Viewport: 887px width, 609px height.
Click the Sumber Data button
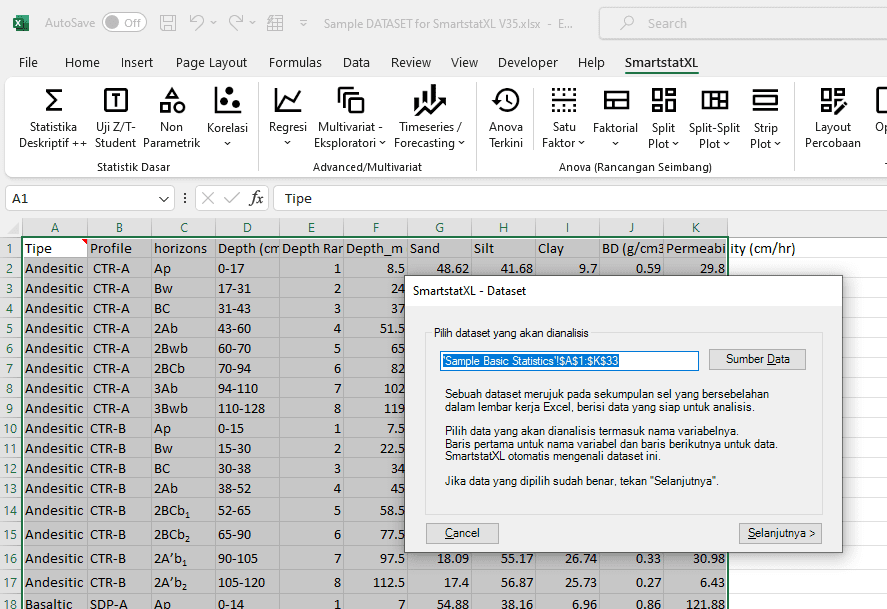pyautogui.click(x=757, y=360)
